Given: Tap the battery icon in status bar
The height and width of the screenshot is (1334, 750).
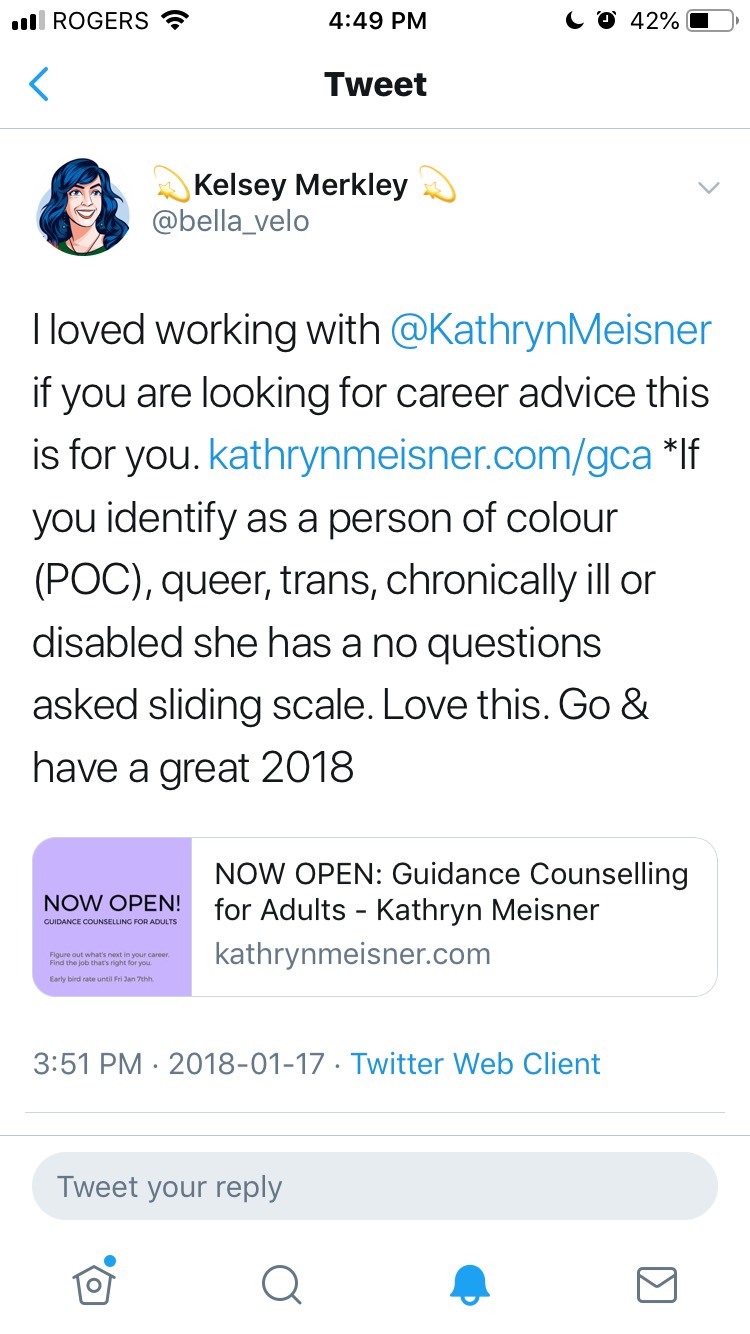Looking at the screenshot, I should tap(711, 21).
